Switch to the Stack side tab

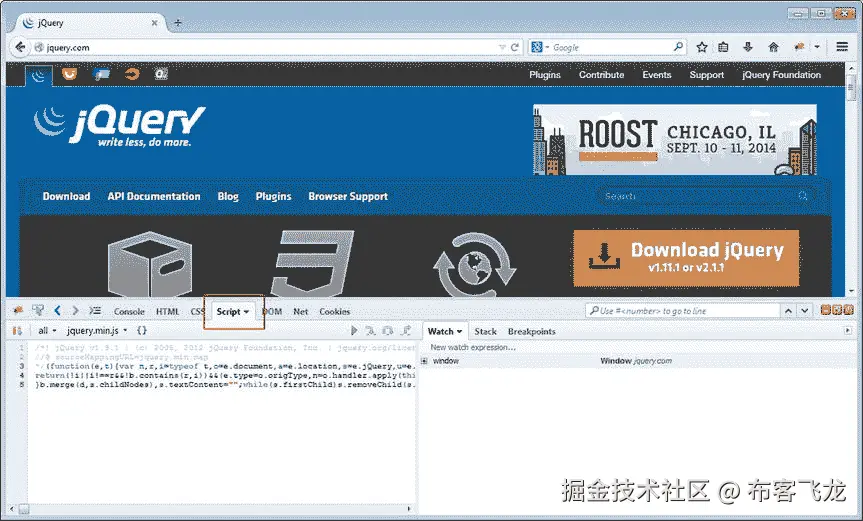(x=485, y=332)
